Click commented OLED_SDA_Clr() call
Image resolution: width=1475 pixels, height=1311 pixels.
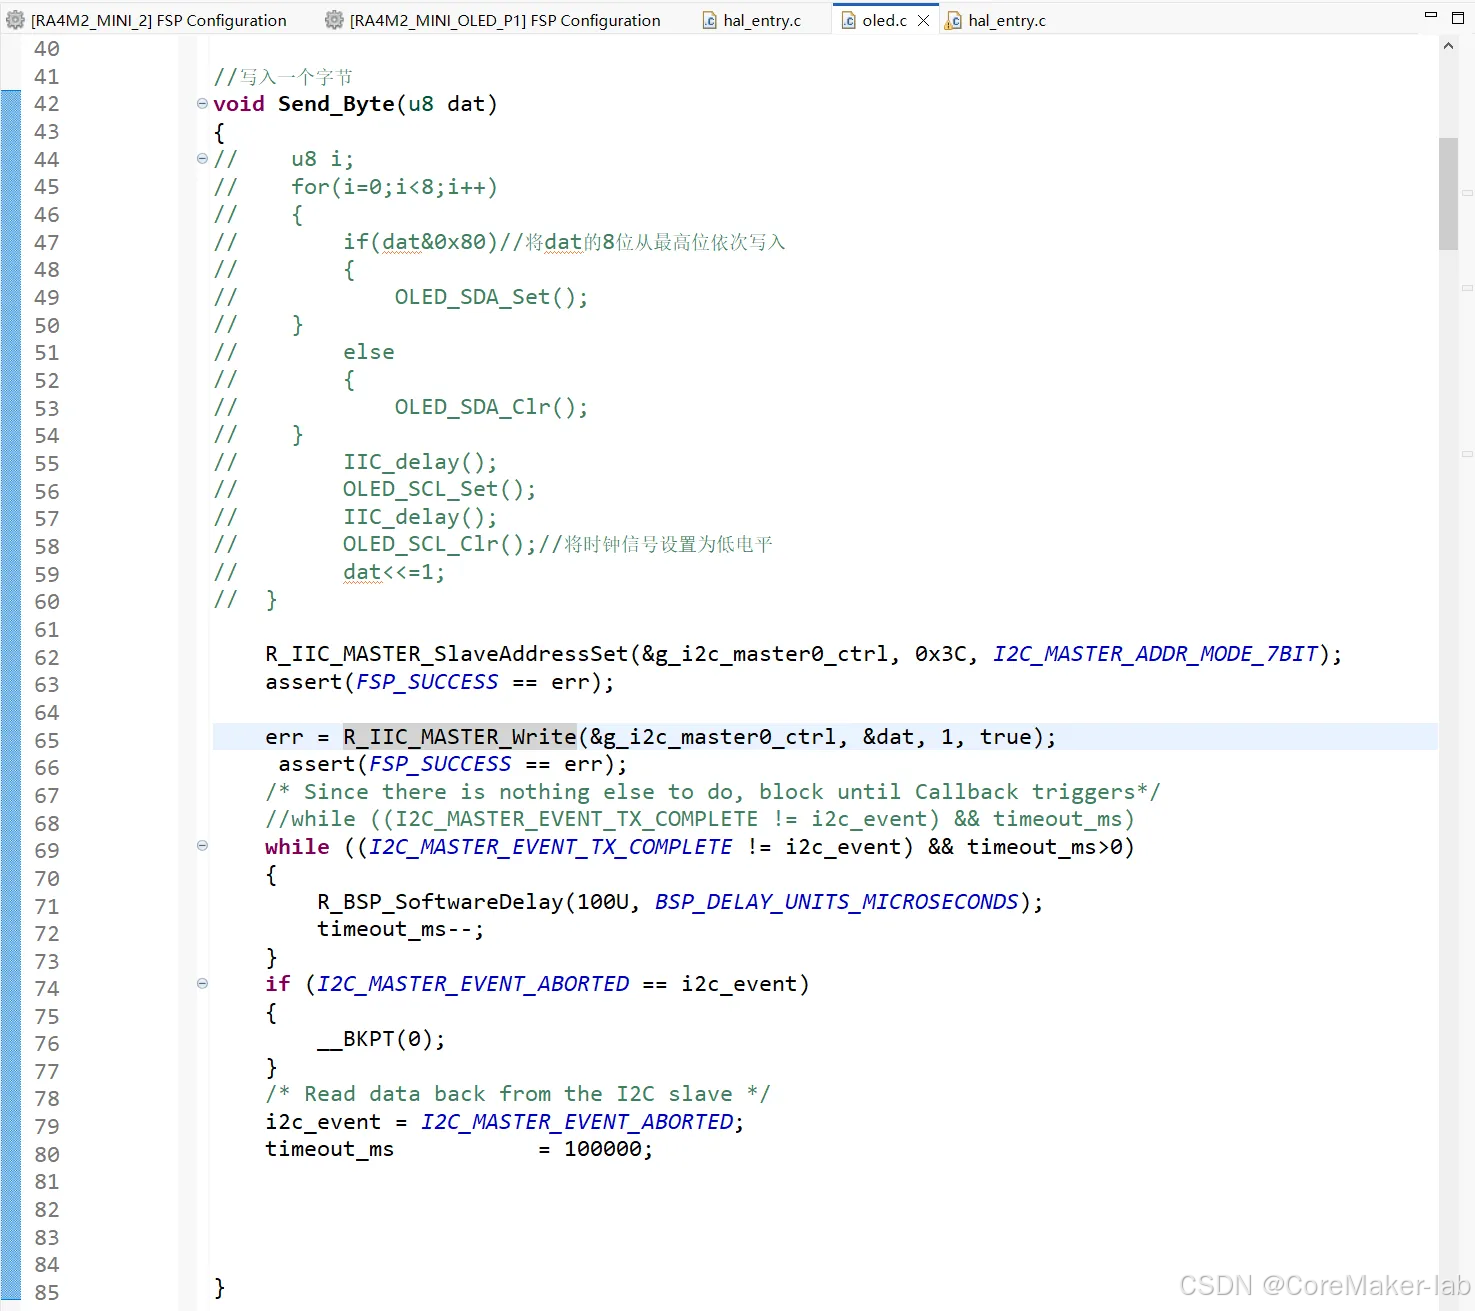pos(491,407)
